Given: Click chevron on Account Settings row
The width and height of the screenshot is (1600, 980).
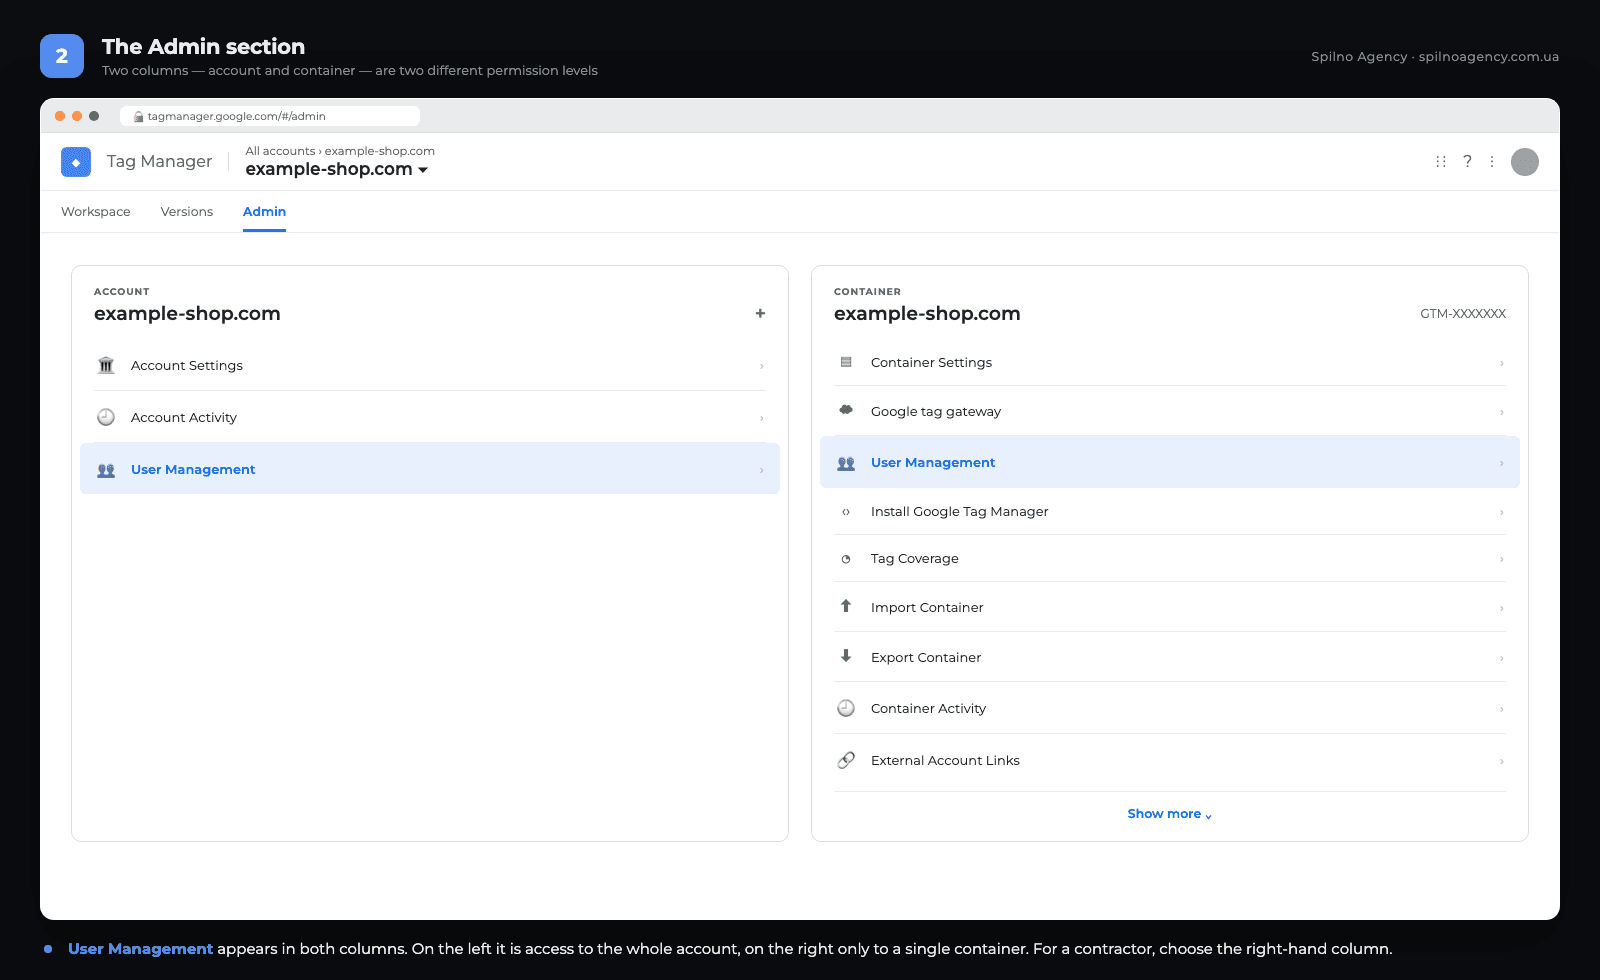Looking at the screenshot, I should (x=762, y=366).
